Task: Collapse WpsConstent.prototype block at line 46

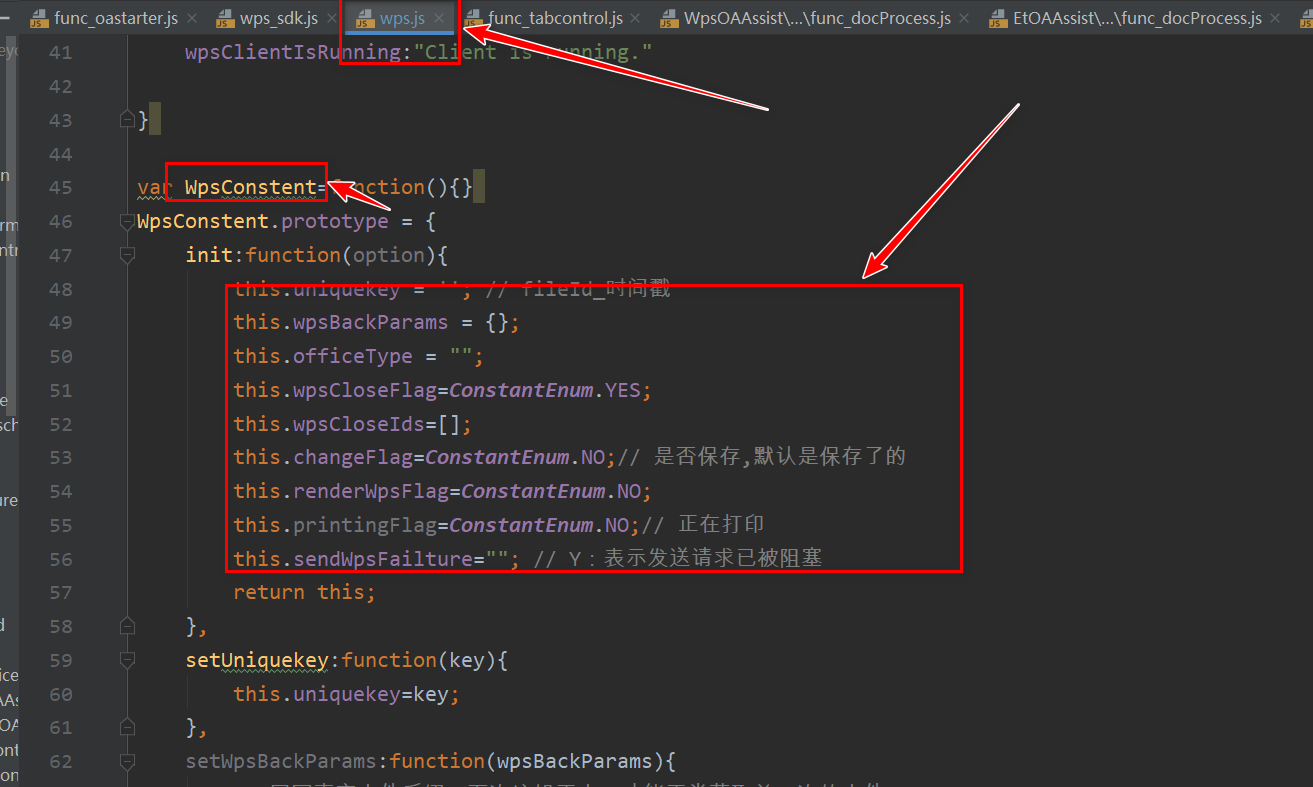Action: [127, 221]
